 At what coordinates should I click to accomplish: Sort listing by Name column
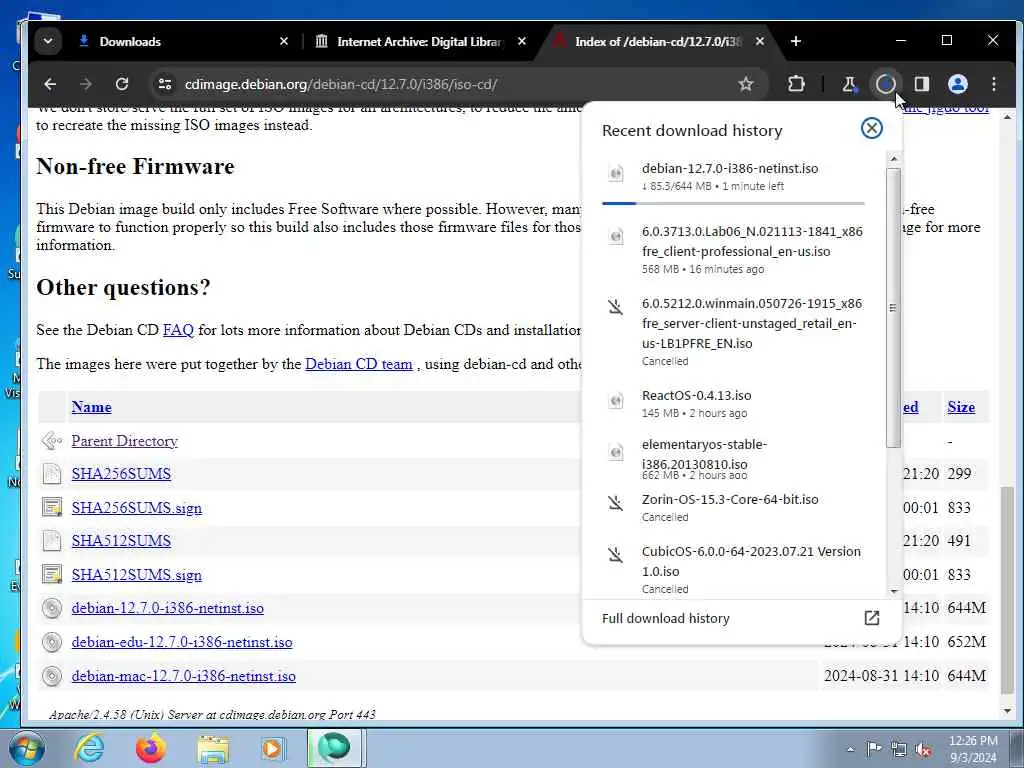click(x=91, y=407)
